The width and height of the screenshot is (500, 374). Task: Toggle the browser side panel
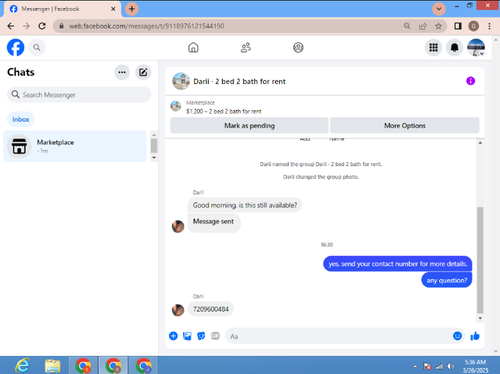(x=458, y=26)
